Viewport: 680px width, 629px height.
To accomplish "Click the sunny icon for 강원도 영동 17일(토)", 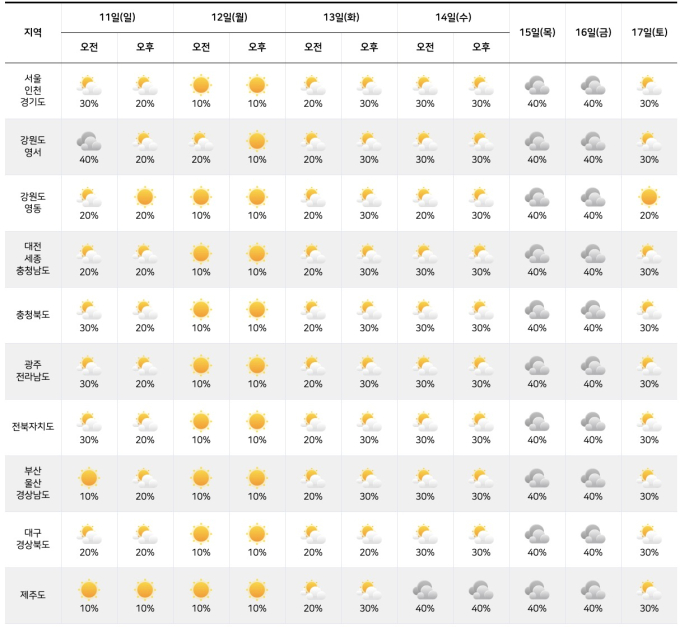I will point(649,197).
